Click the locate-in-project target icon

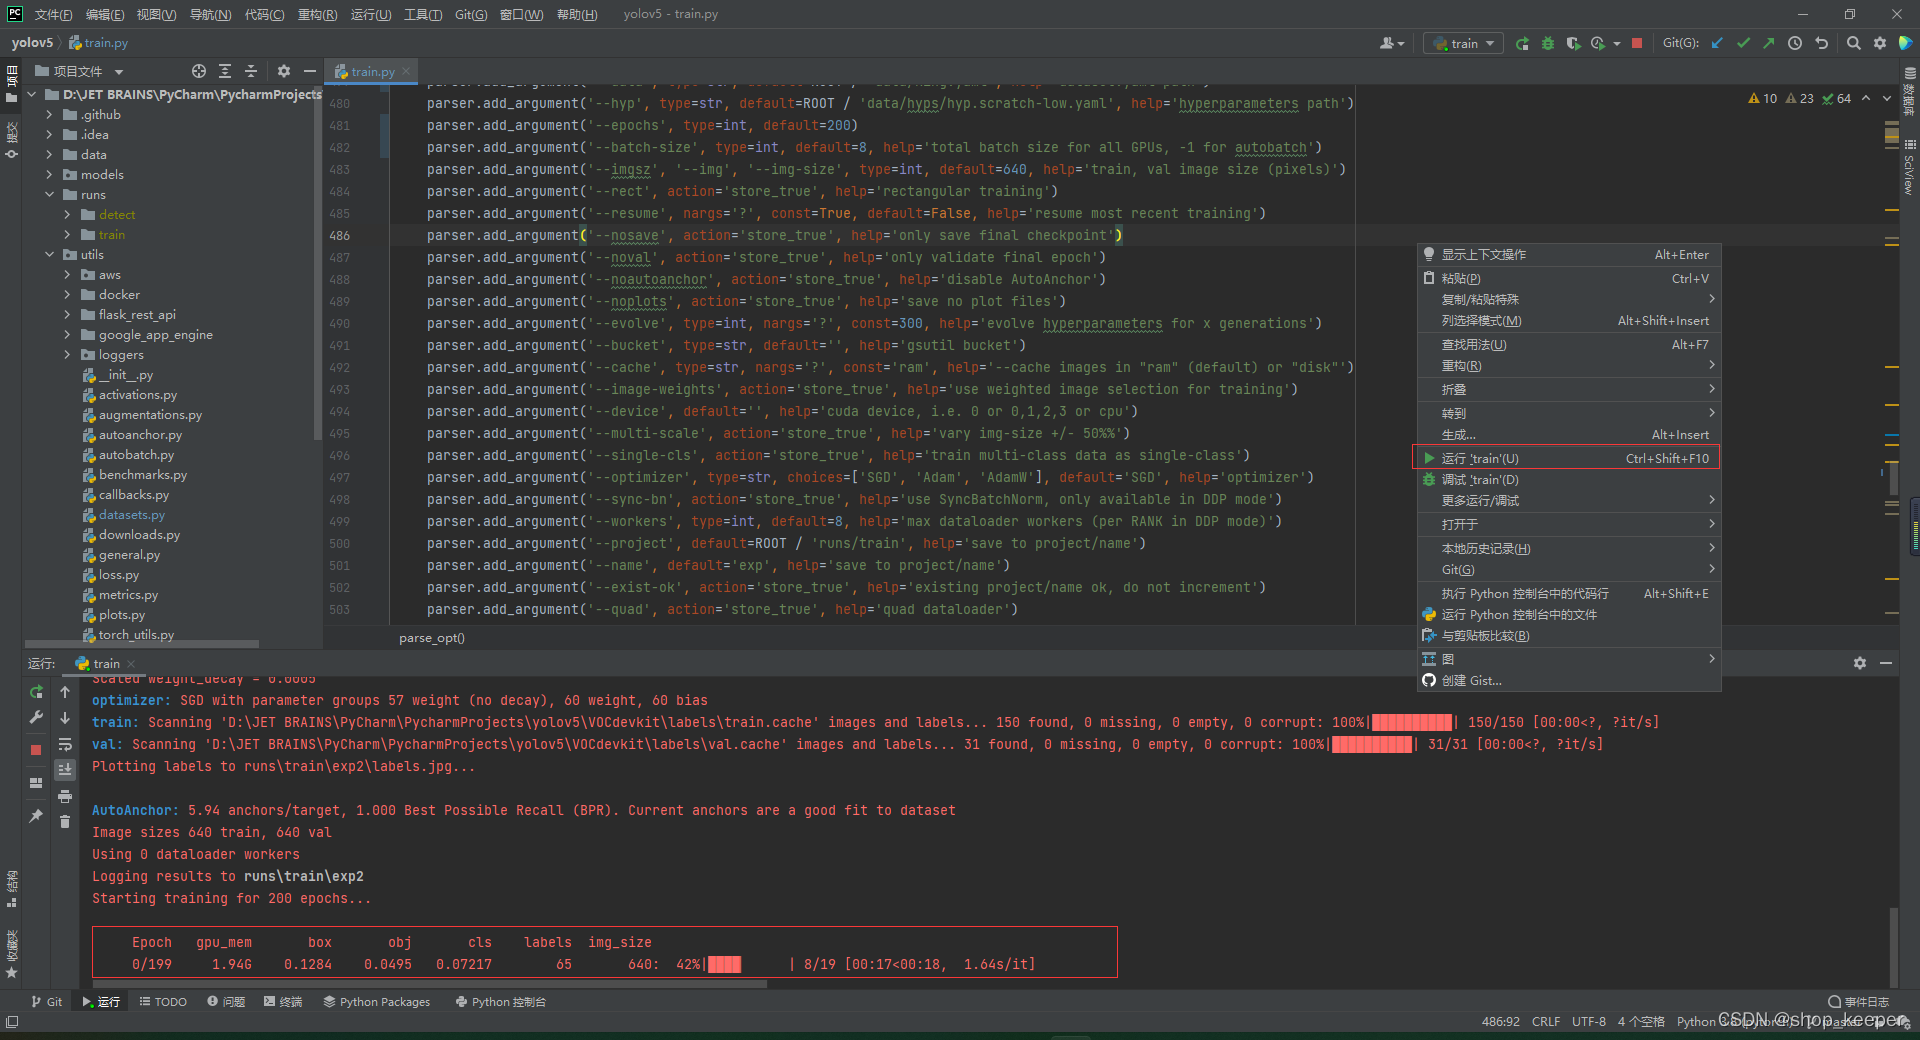point(199,71)
